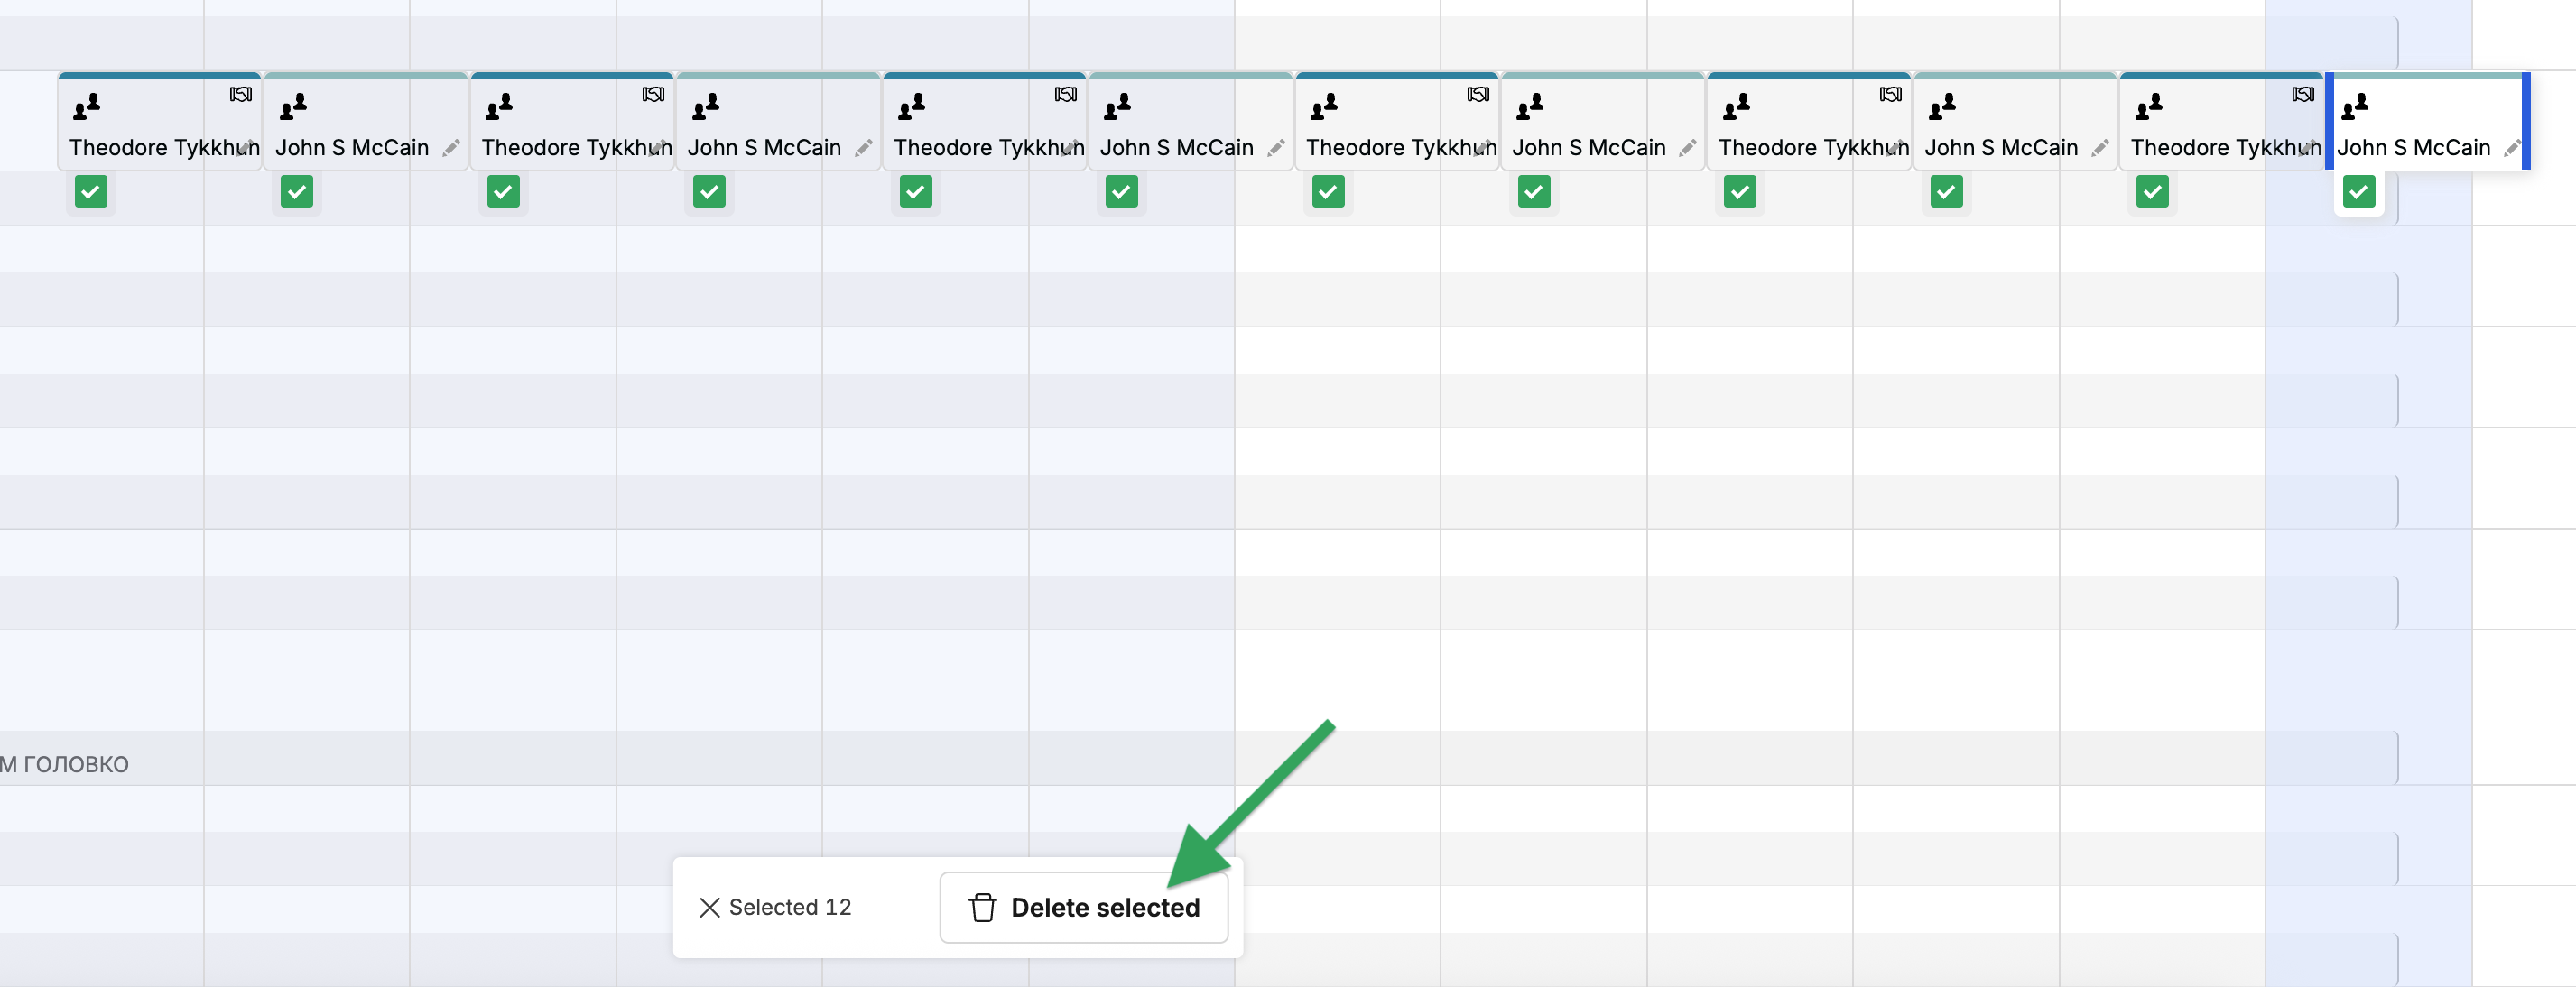This screenshot has height=987, width=2576.
Task: Uncheck the checkbox under the fifth John S McCain shift
Action: (x=1946, y=191)
